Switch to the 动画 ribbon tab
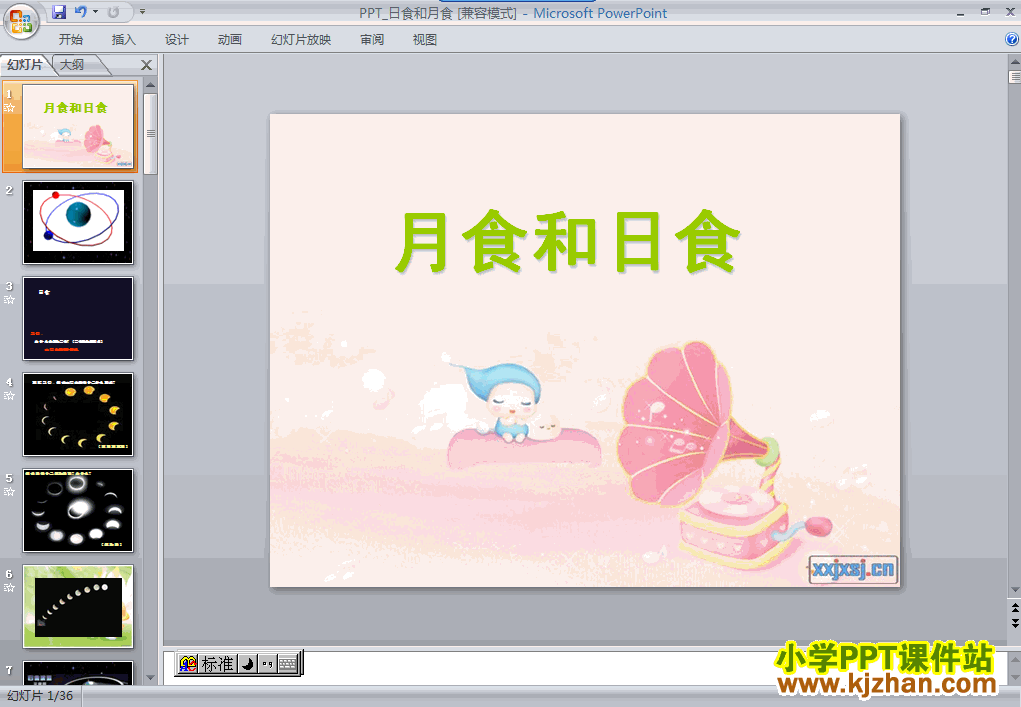This screenshot has width=1021, height=707. pos(230,40)
